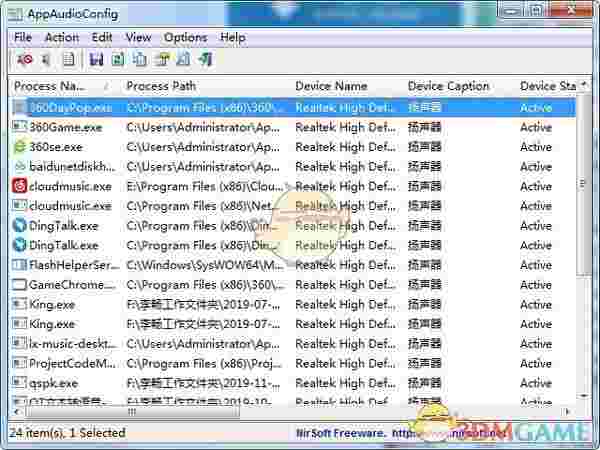Screen dimensions: 600x450
Task: Click the vertical scrollbar thumb of the list
Action: [x=583, y=184]
